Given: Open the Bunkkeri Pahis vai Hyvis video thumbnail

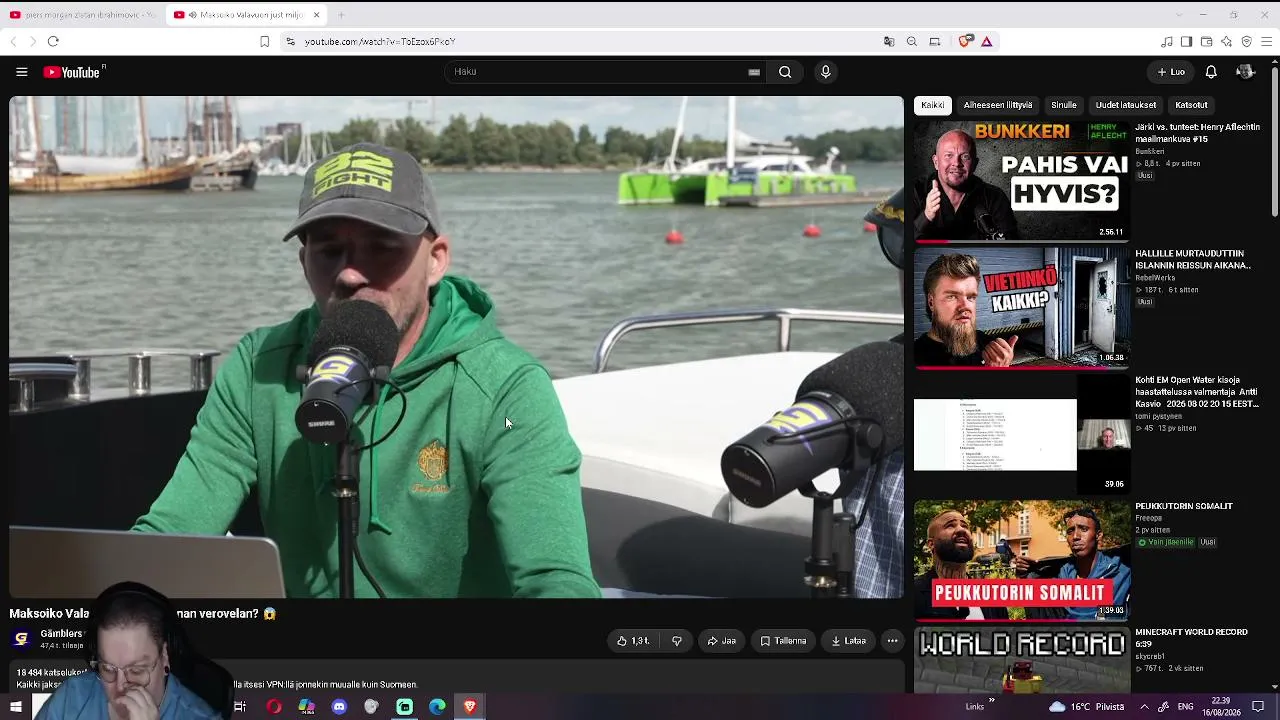Looking at the screenshot, I should (1022, 182).
